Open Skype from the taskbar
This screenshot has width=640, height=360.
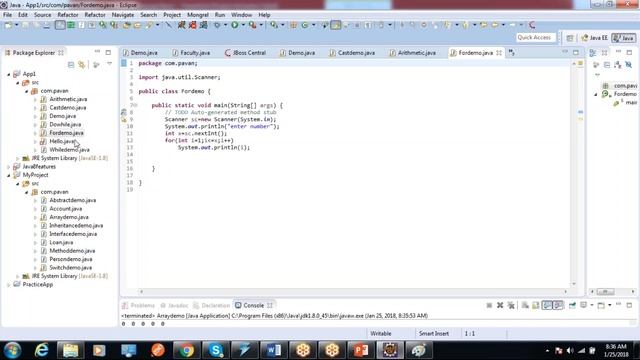[215, 350]
